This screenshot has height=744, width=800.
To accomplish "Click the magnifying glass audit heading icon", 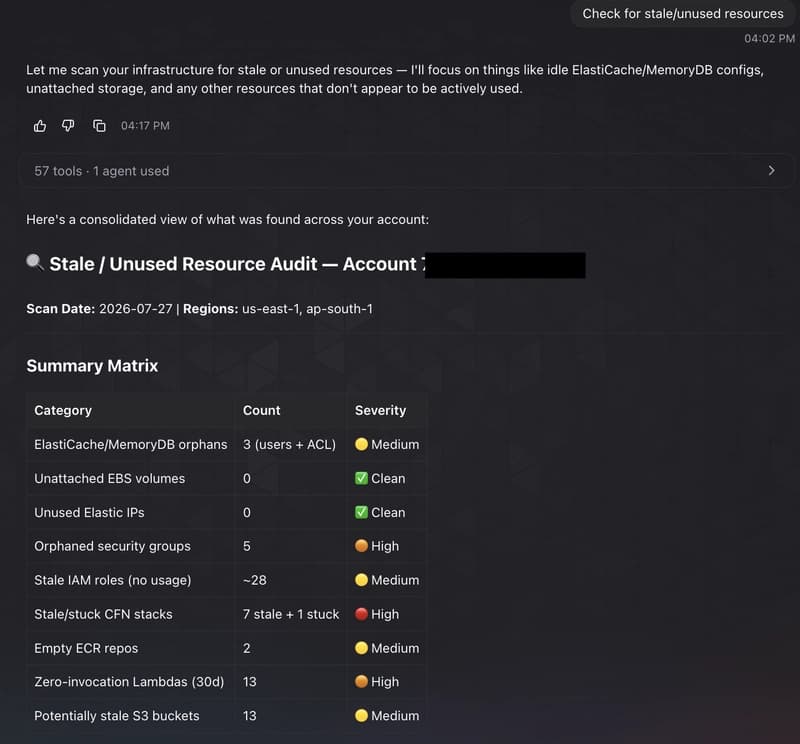I will pyautogui.click(x=35, y=263).
